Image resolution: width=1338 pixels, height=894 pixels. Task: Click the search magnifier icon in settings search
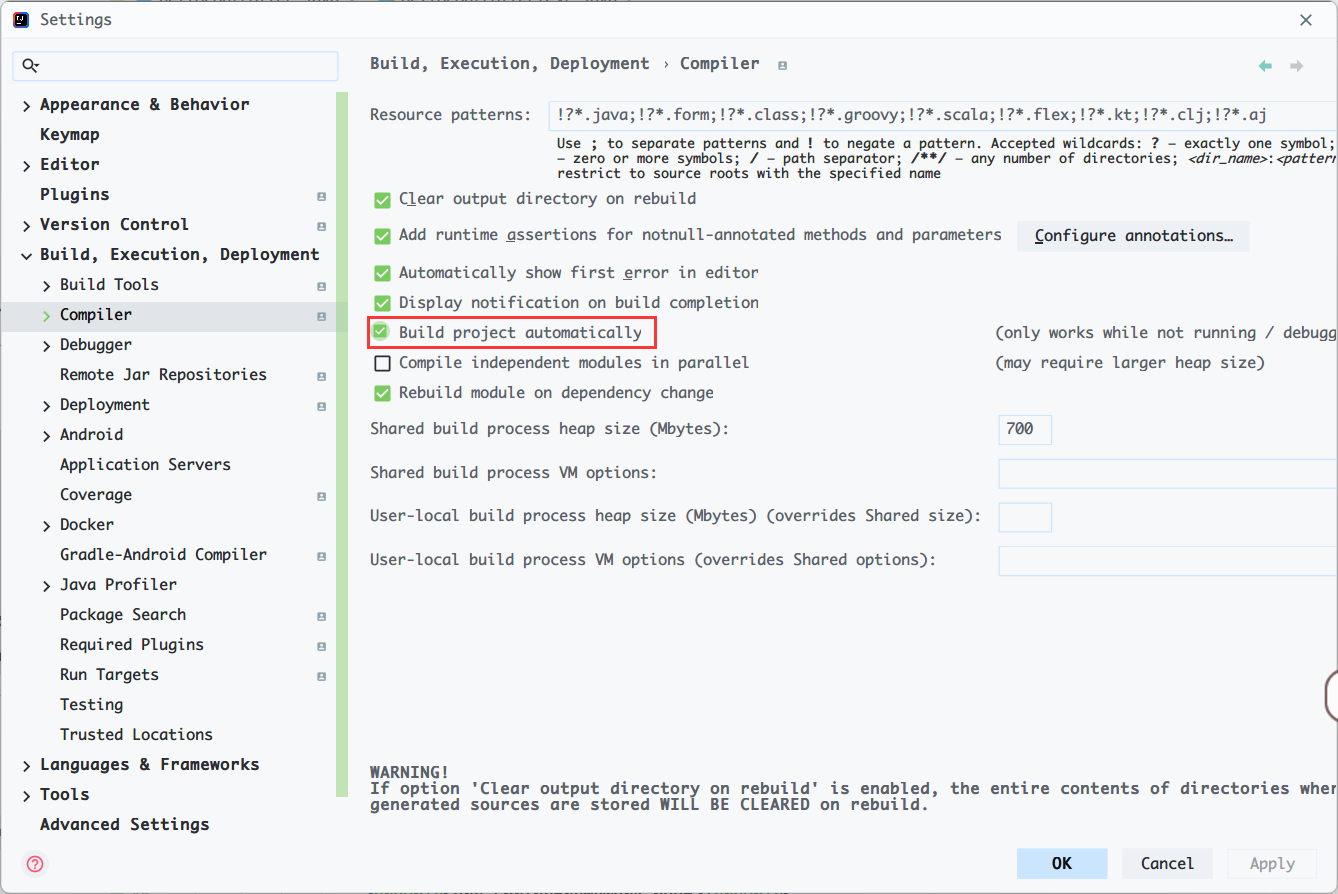click(x=30, y=66)
